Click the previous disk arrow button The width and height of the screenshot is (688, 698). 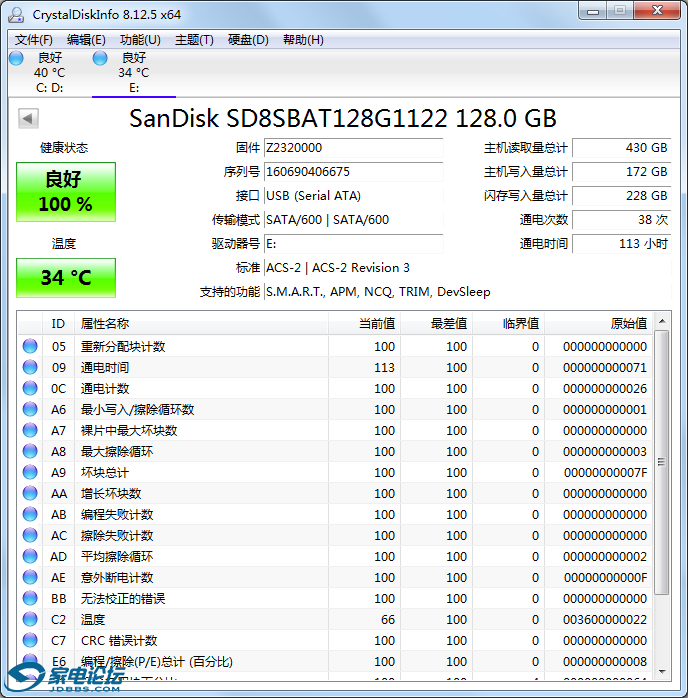click(28, 118)
